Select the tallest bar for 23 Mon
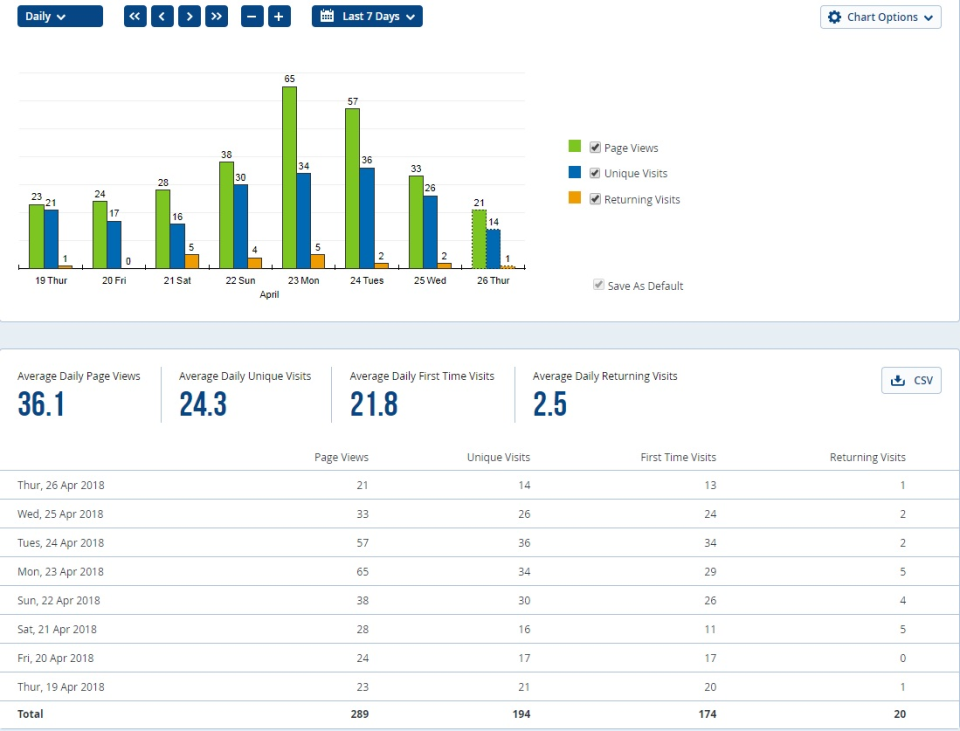Screen dimensions: 960x731 289,175
